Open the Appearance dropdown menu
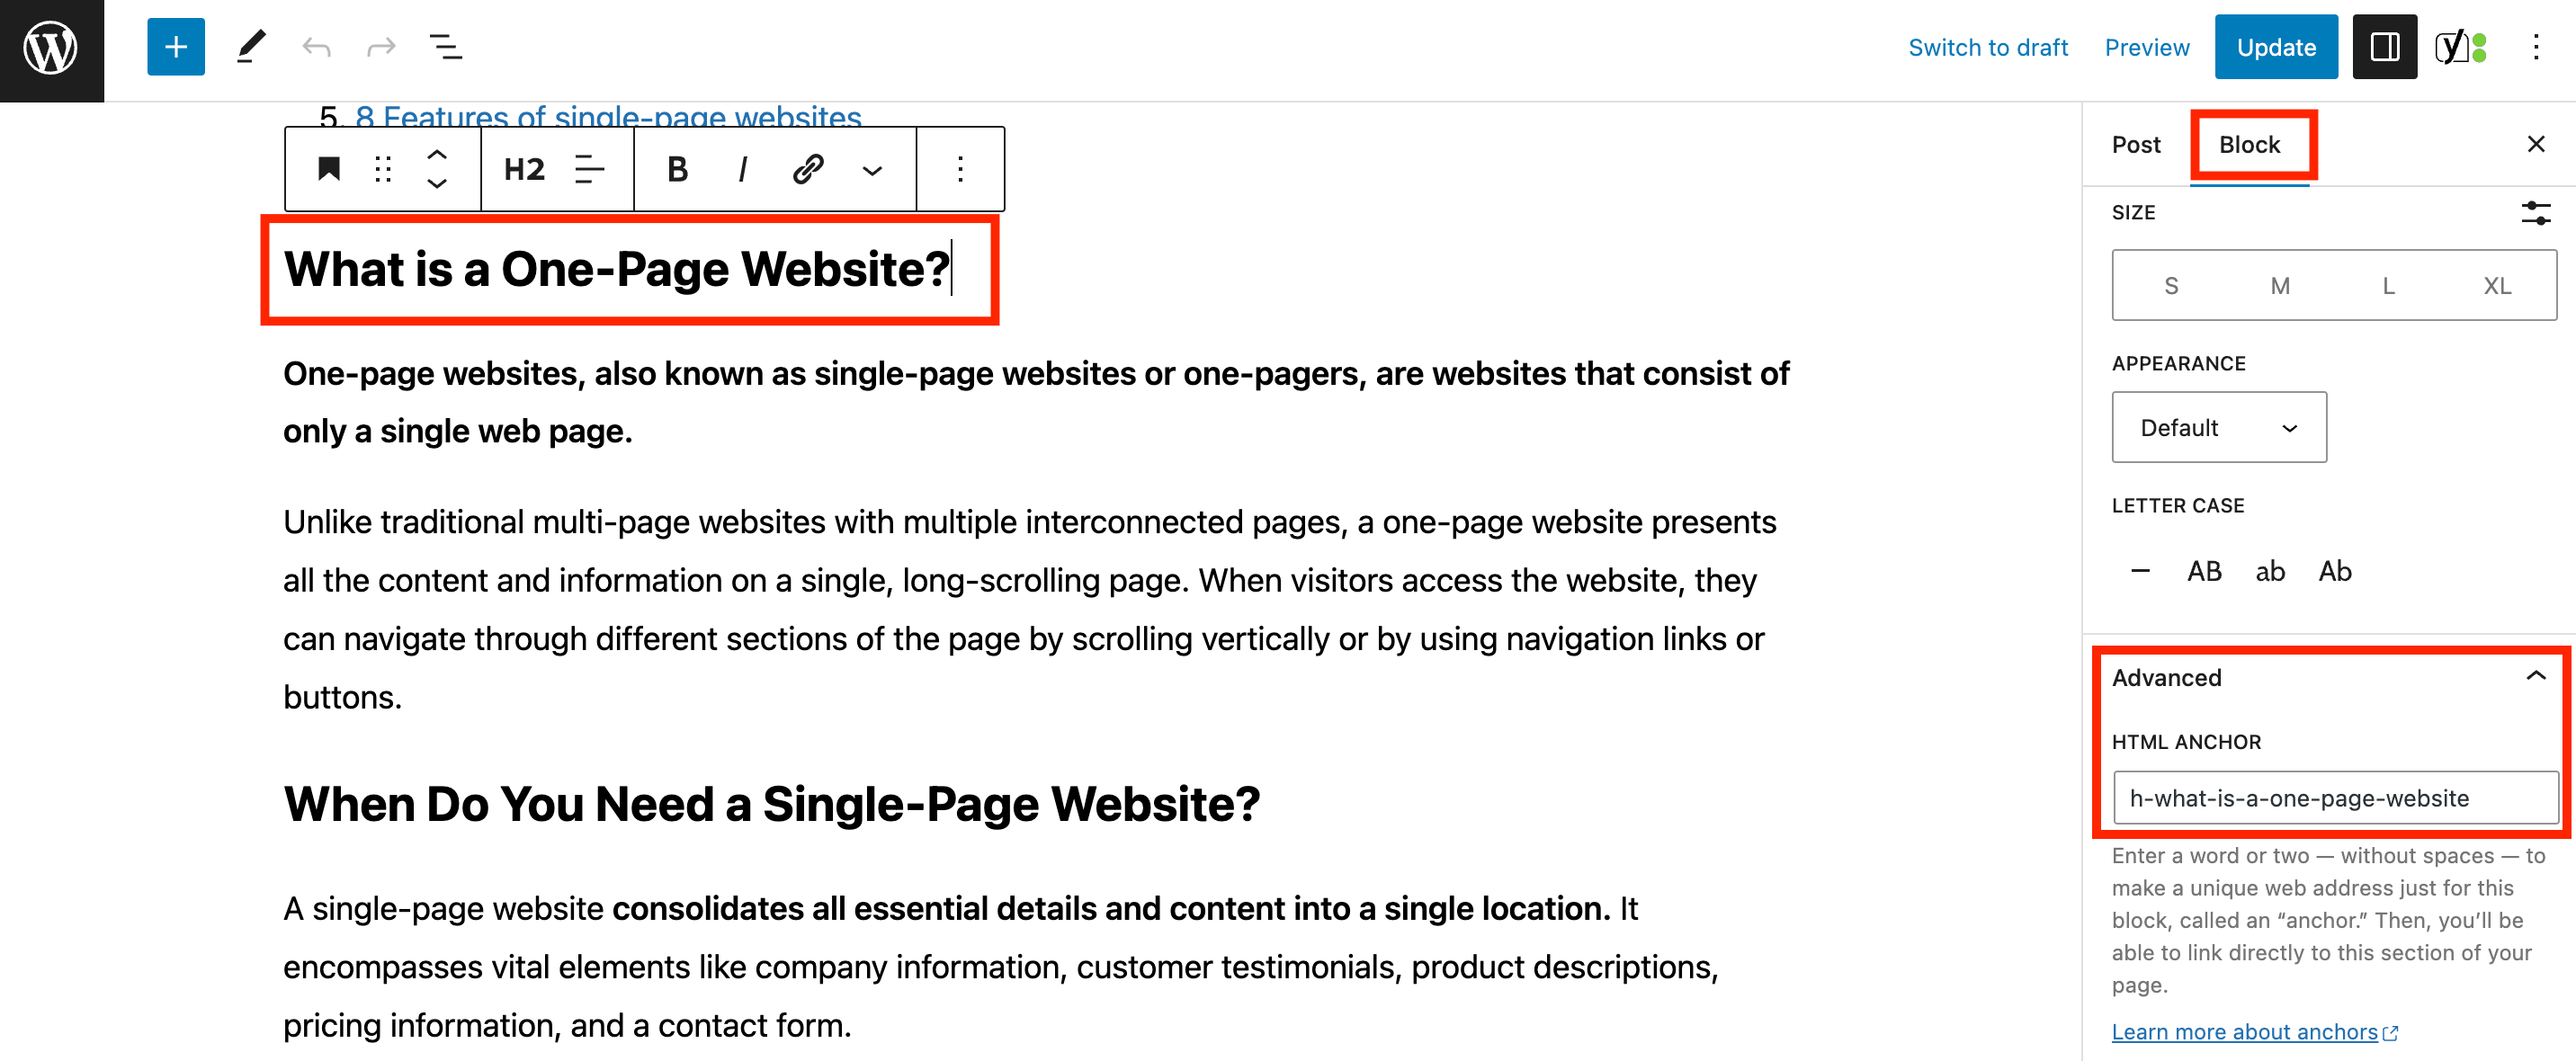This screenshot has height=1061, width=2576. click(2220, 427)
